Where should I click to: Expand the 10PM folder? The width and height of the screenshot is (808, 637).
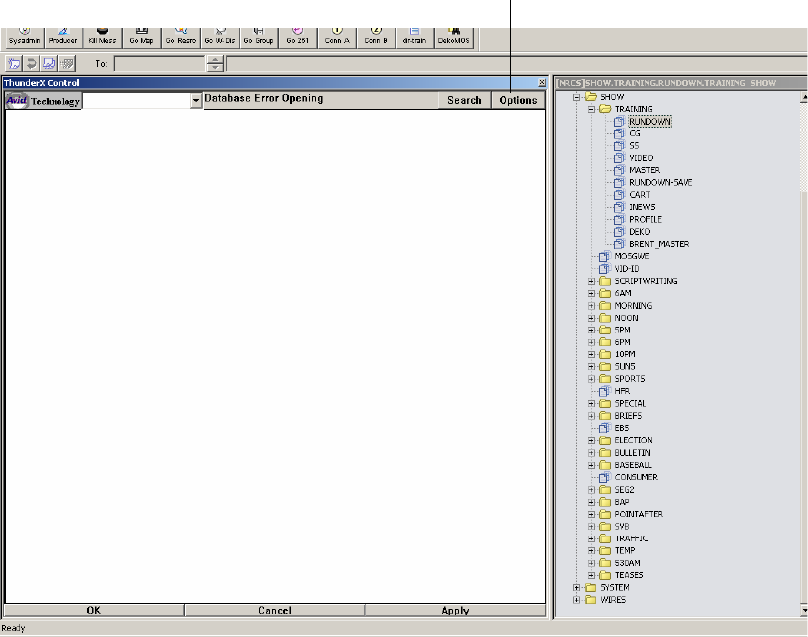point(591,355)
